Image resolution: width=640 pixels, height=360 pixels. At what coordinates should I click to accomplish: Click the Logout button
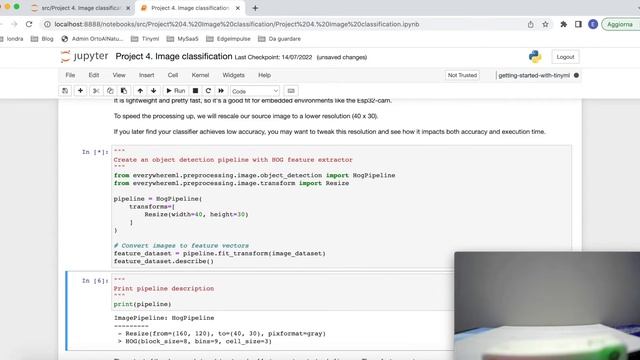click(565, 57)
